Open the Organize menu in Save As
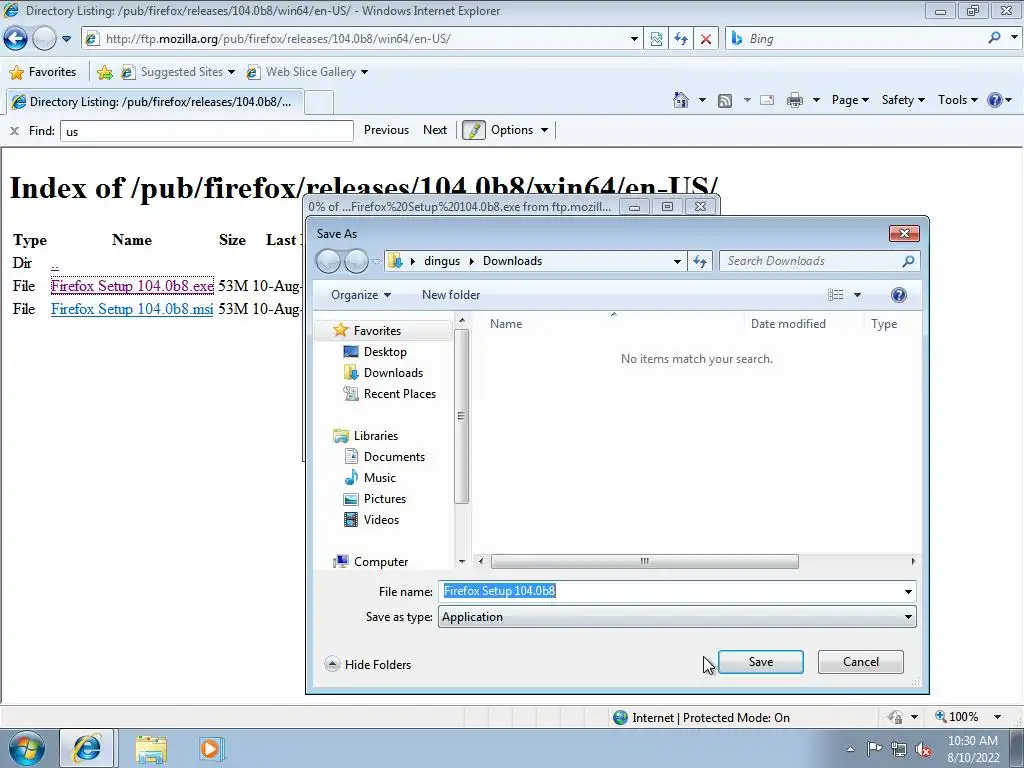This screenshot has width=1024, height=768. point(360,295)
